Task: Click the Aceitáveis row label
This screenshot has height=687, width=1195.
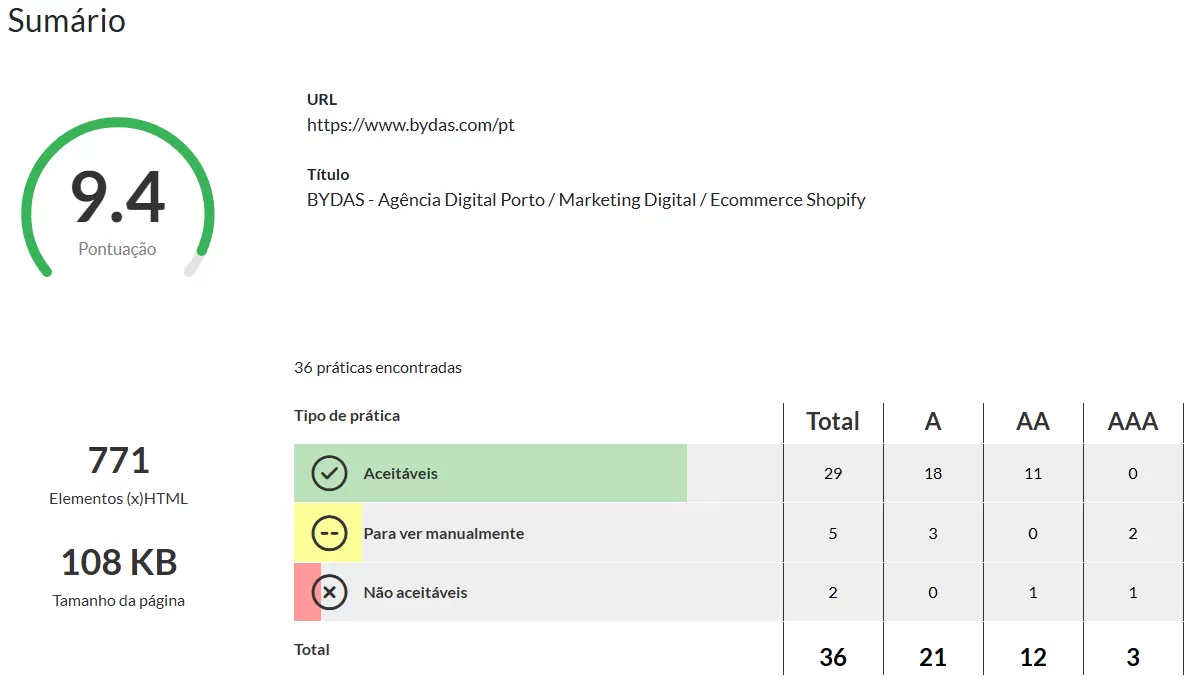Action: [x=404, y=473]
